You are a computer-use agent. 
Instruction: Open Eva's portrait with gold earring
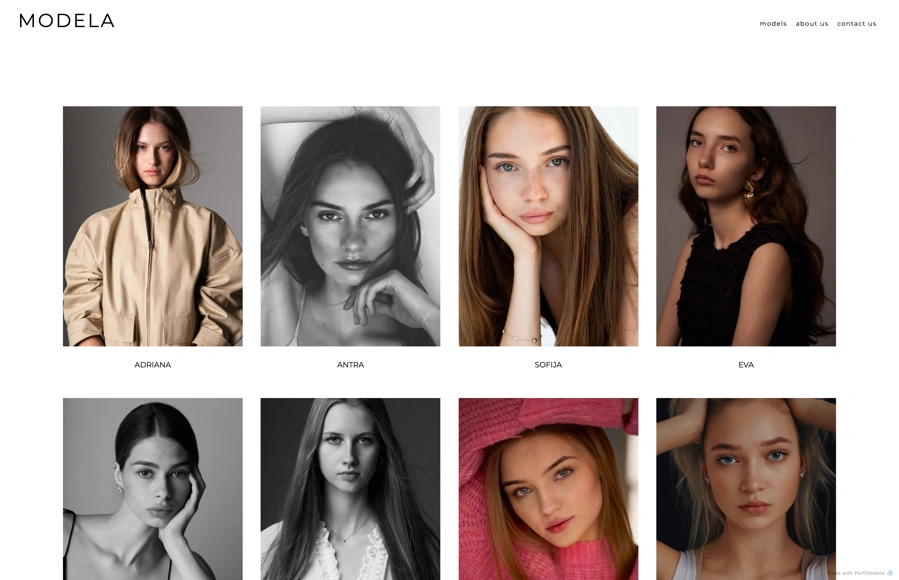click(x=746, y=226)
